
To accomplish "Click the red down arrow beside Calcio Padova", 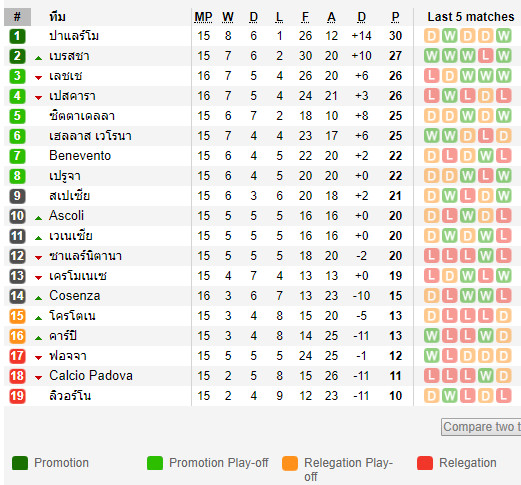I will pos(38,378).
